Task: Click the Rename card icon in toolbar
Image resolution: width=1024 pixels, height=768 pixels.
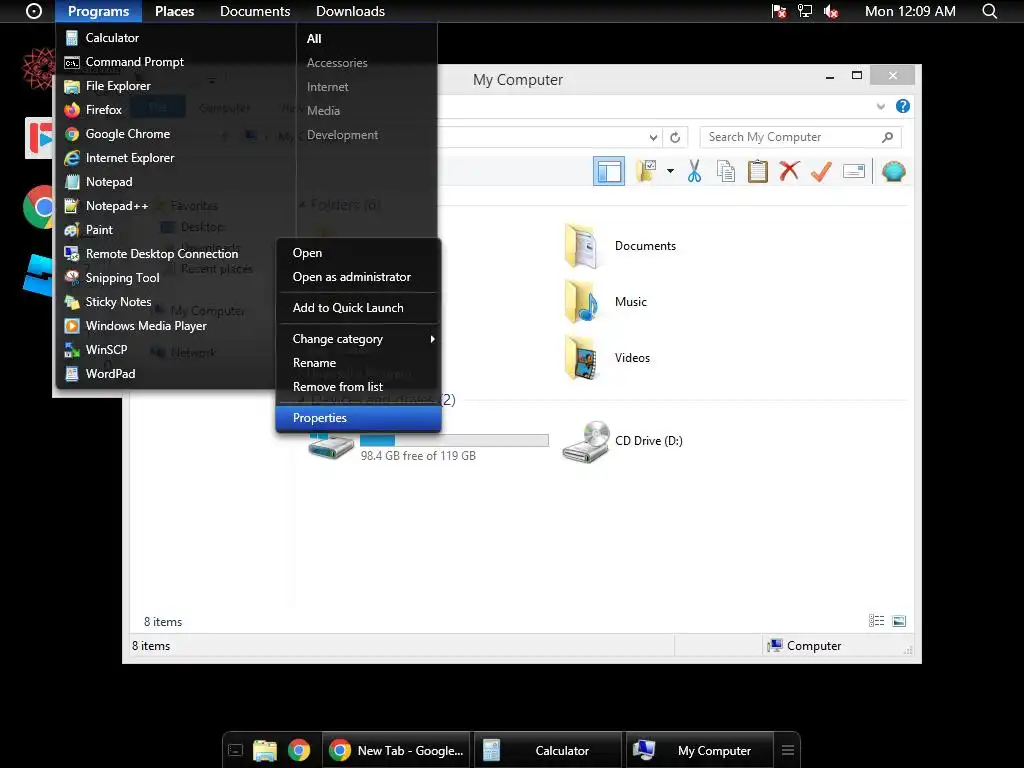Action: (x=854, y=171)
